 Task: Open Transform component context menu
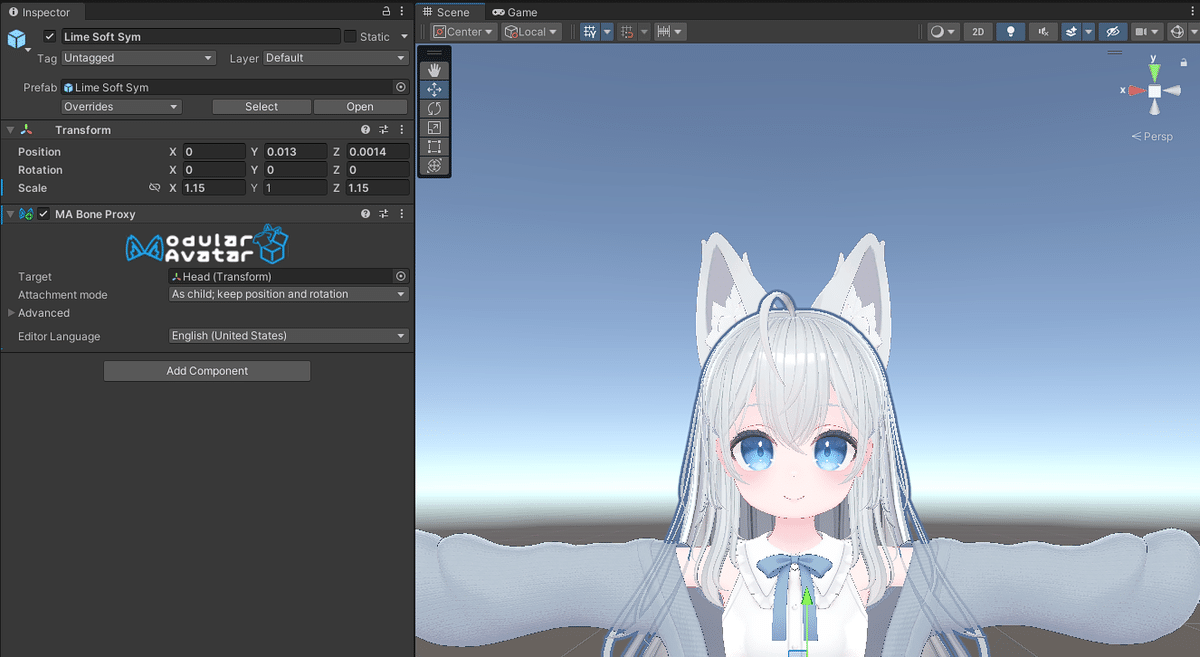(x=402, y=130)
